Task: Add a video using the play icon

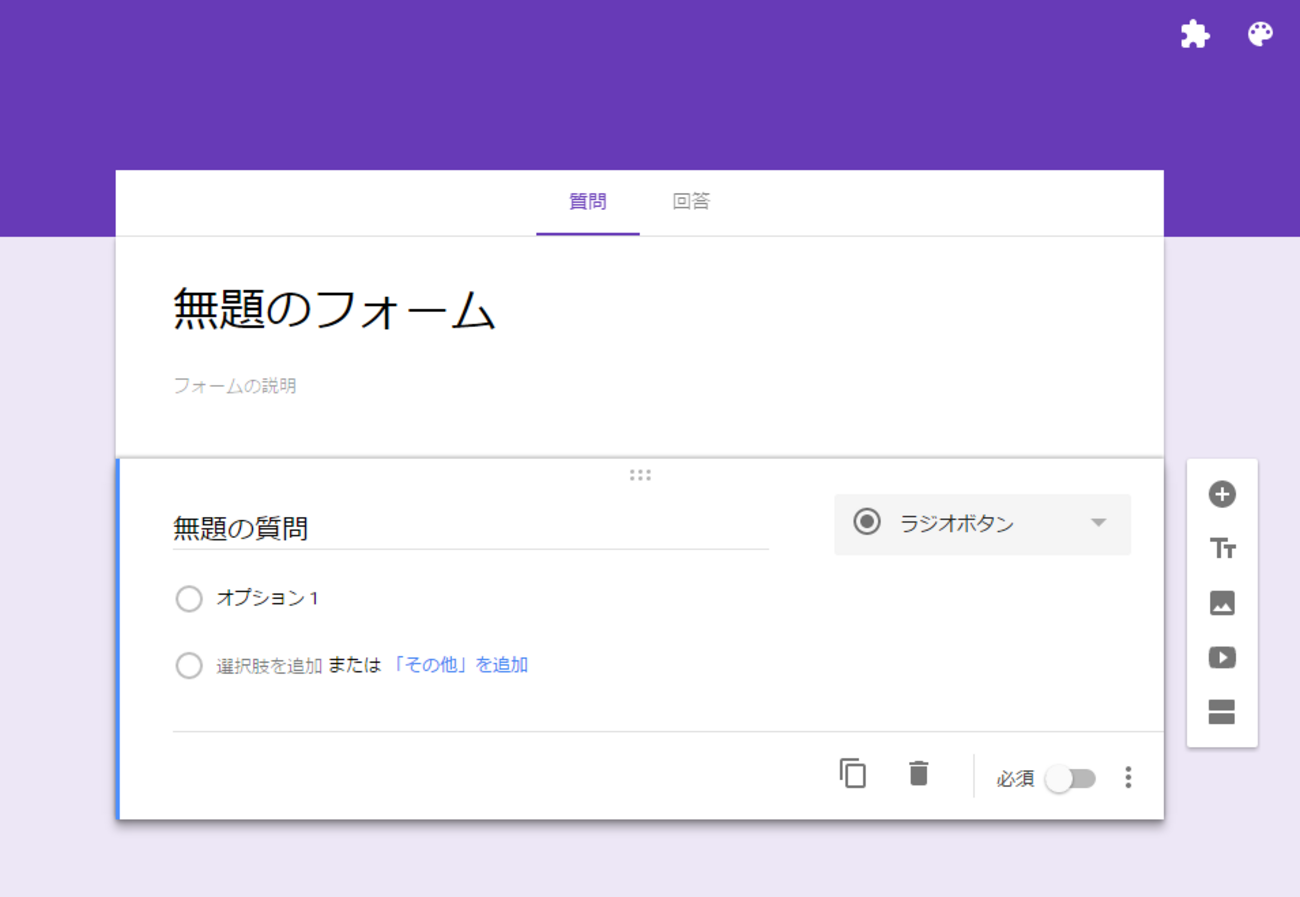Action: (1222, 657)
